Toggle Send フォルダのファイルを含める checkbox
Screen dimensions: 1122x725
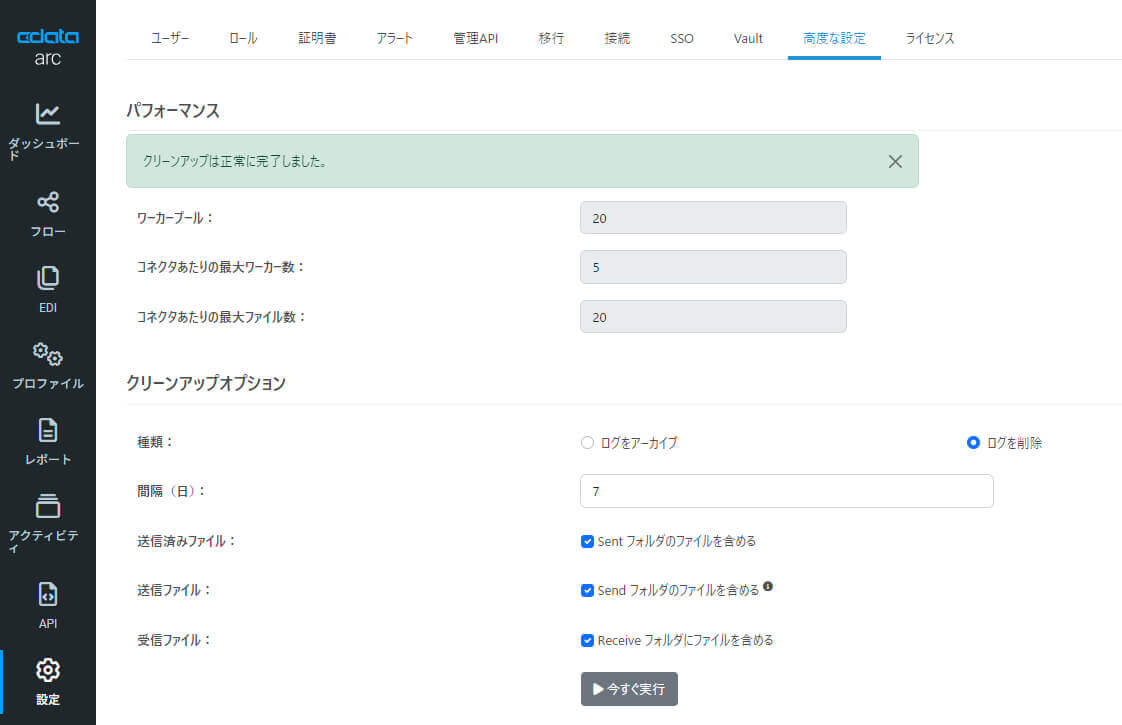coord(587,590)
